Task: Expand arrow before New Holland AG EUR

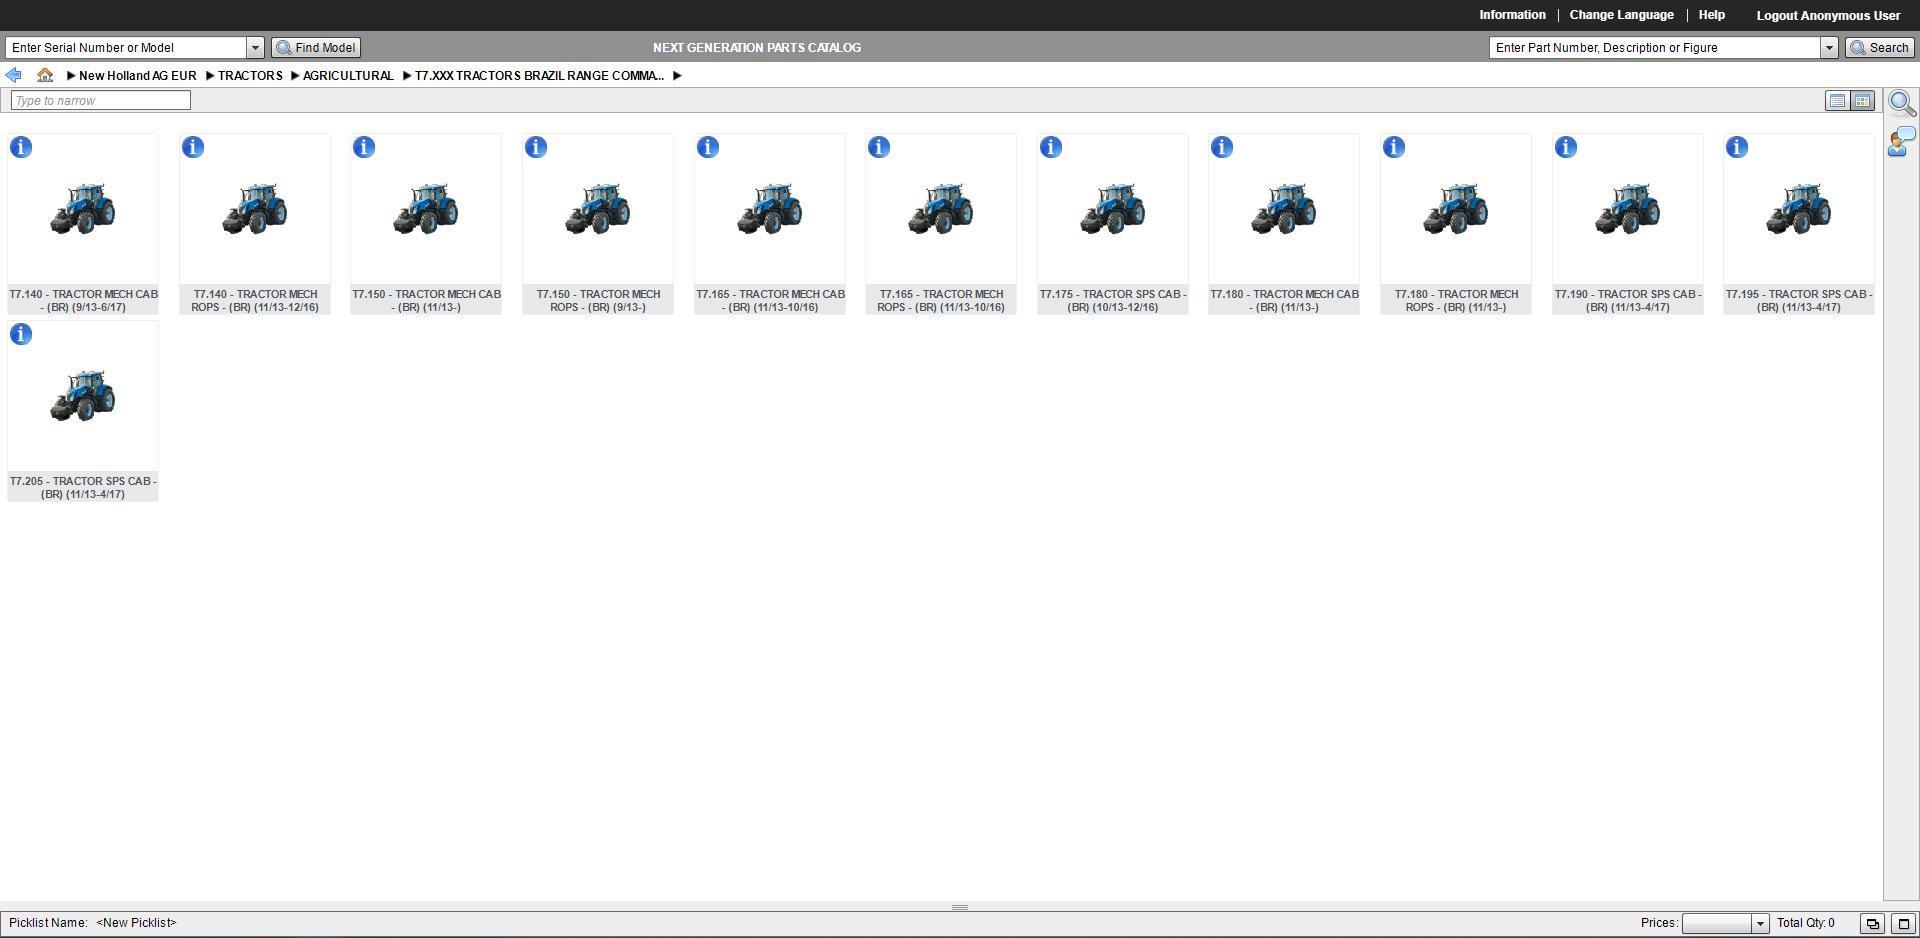Action: 72,76
